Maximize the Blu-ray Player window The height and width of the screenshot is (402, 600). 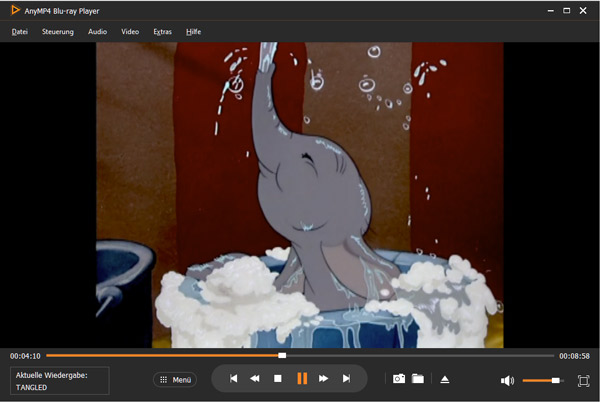[x=567, y=11]
